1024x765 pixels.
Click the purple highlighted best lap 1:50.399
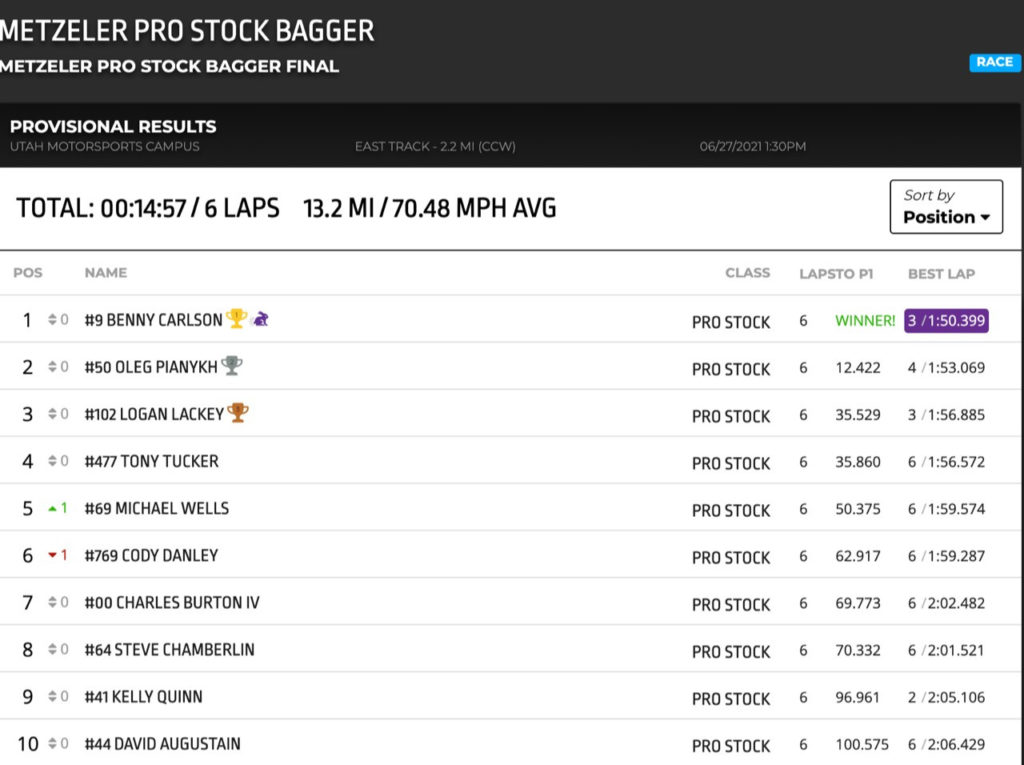[946, 321]
